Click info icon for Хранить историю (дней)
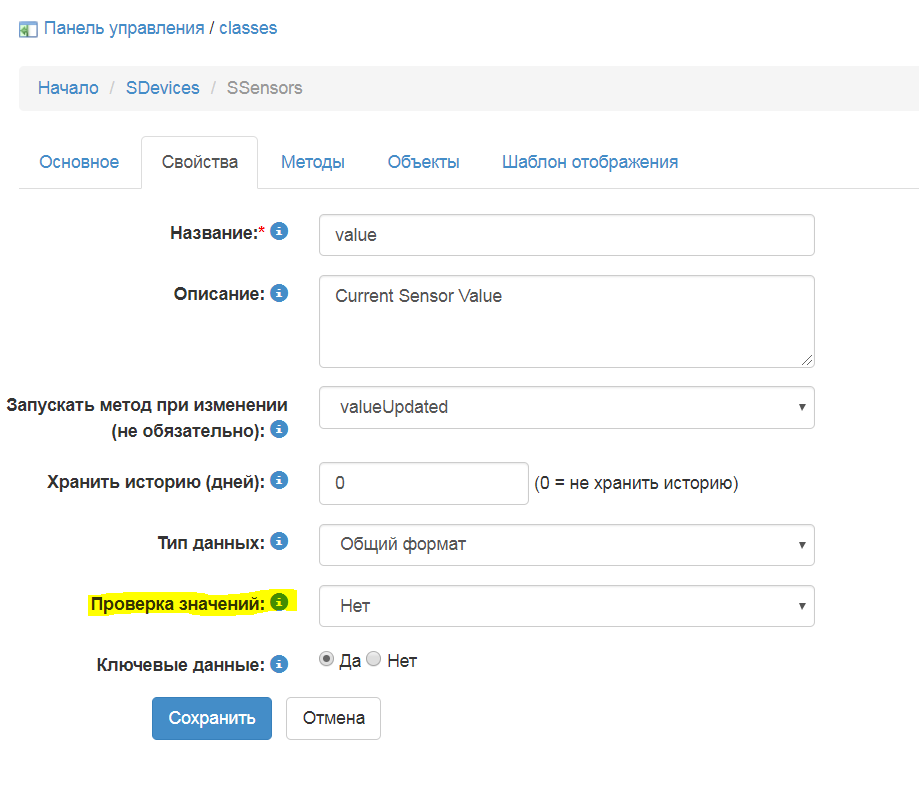919x793 pixels. (279, 481)
